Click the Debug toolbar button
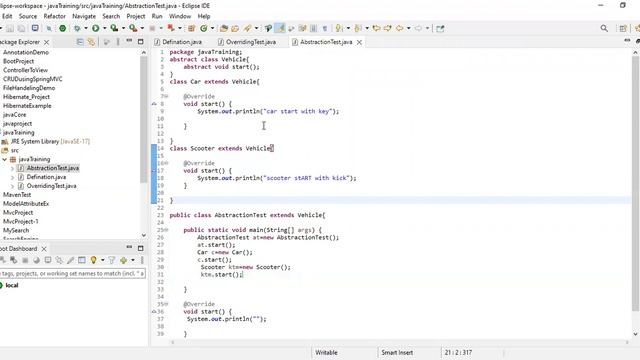640x360 pixels. click(77, 28)
